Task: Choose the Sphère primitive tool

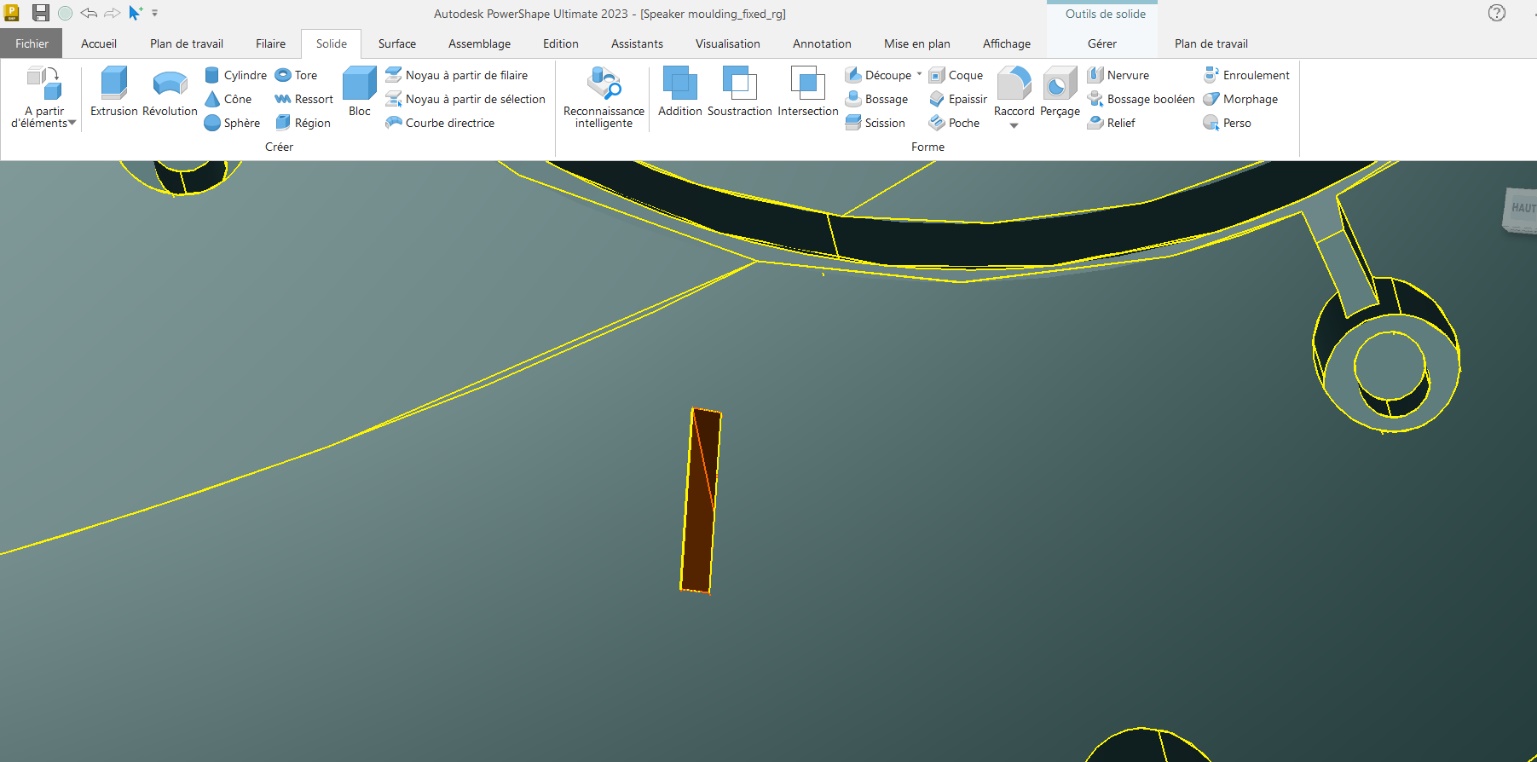Action: (232, 123)
